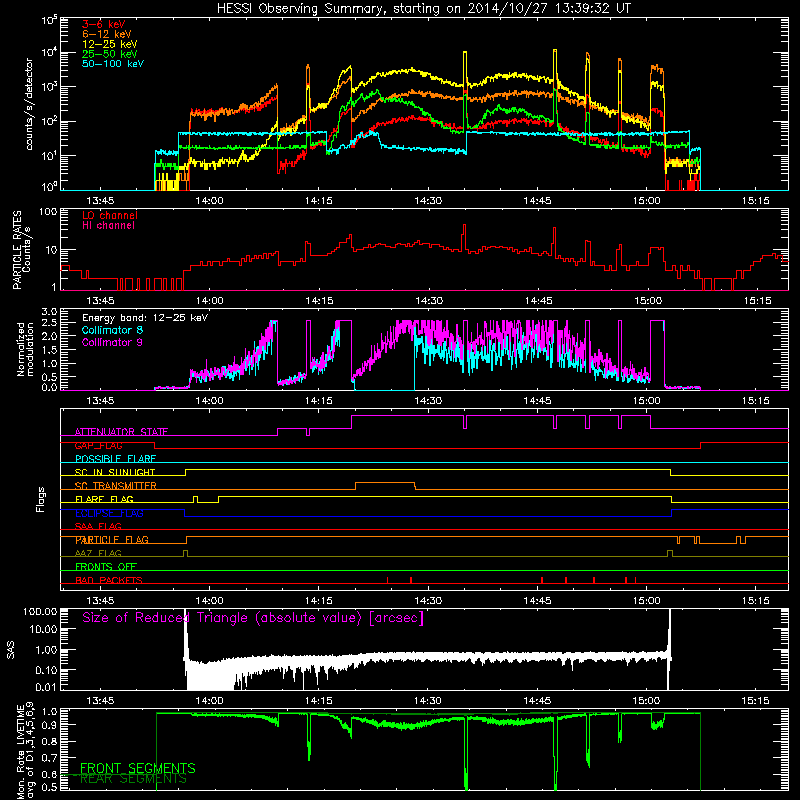Click the ECLIPSE_FLAG label
Screen dimensions: 800x800
pos(109,513)
